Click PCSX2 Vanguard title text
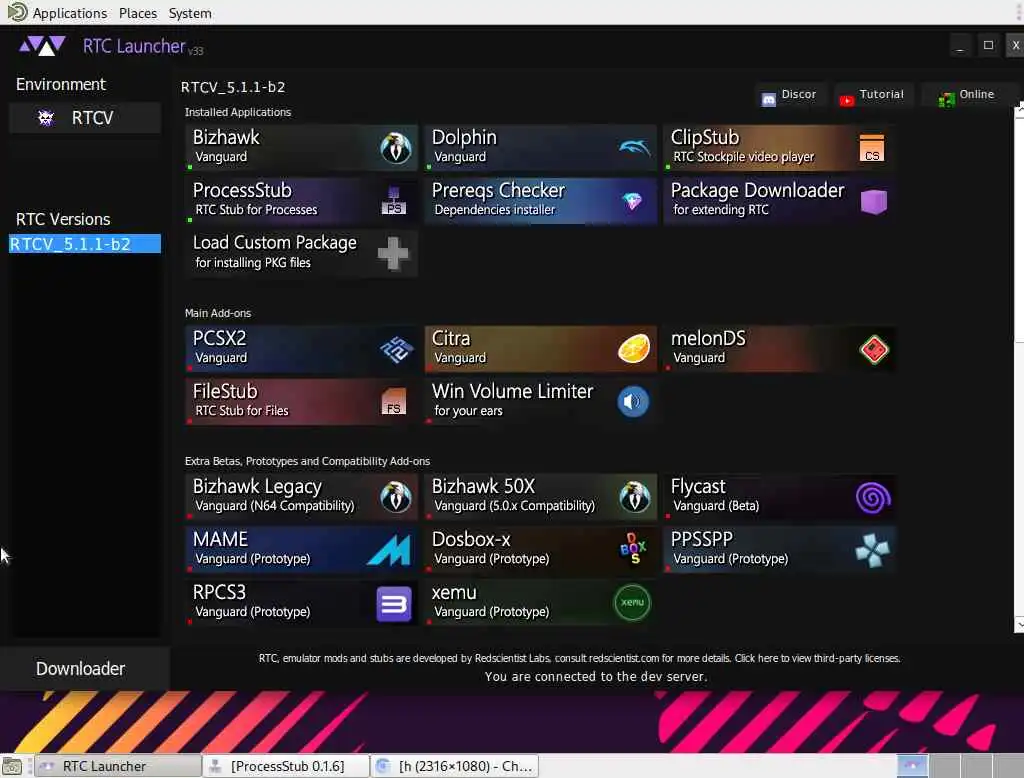Image resolution: width=1024 pixels, height=778 pixels. click(219, 338)
